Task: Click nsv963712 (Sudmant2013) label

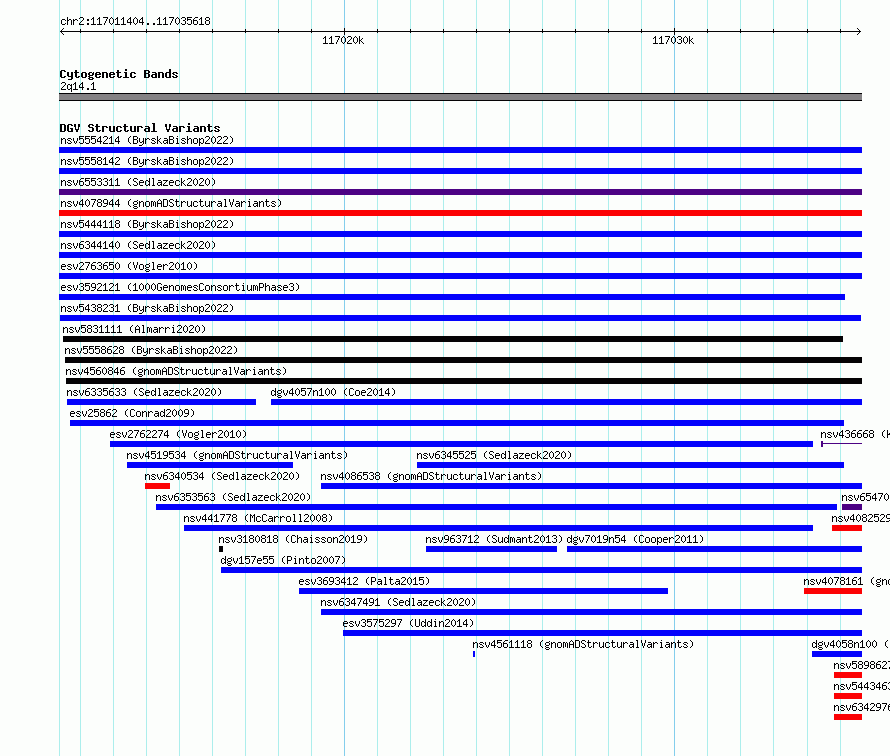Action: point(494,539)
